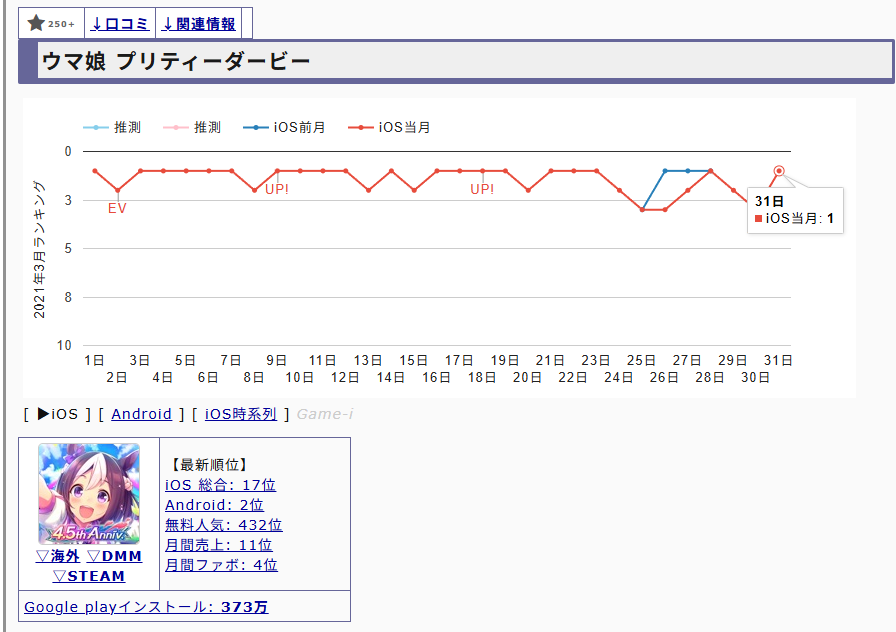Jump to the 口コミ section link
Image resolution: width=896 pixels, height=632 pixels.
(x=120, y=24)
